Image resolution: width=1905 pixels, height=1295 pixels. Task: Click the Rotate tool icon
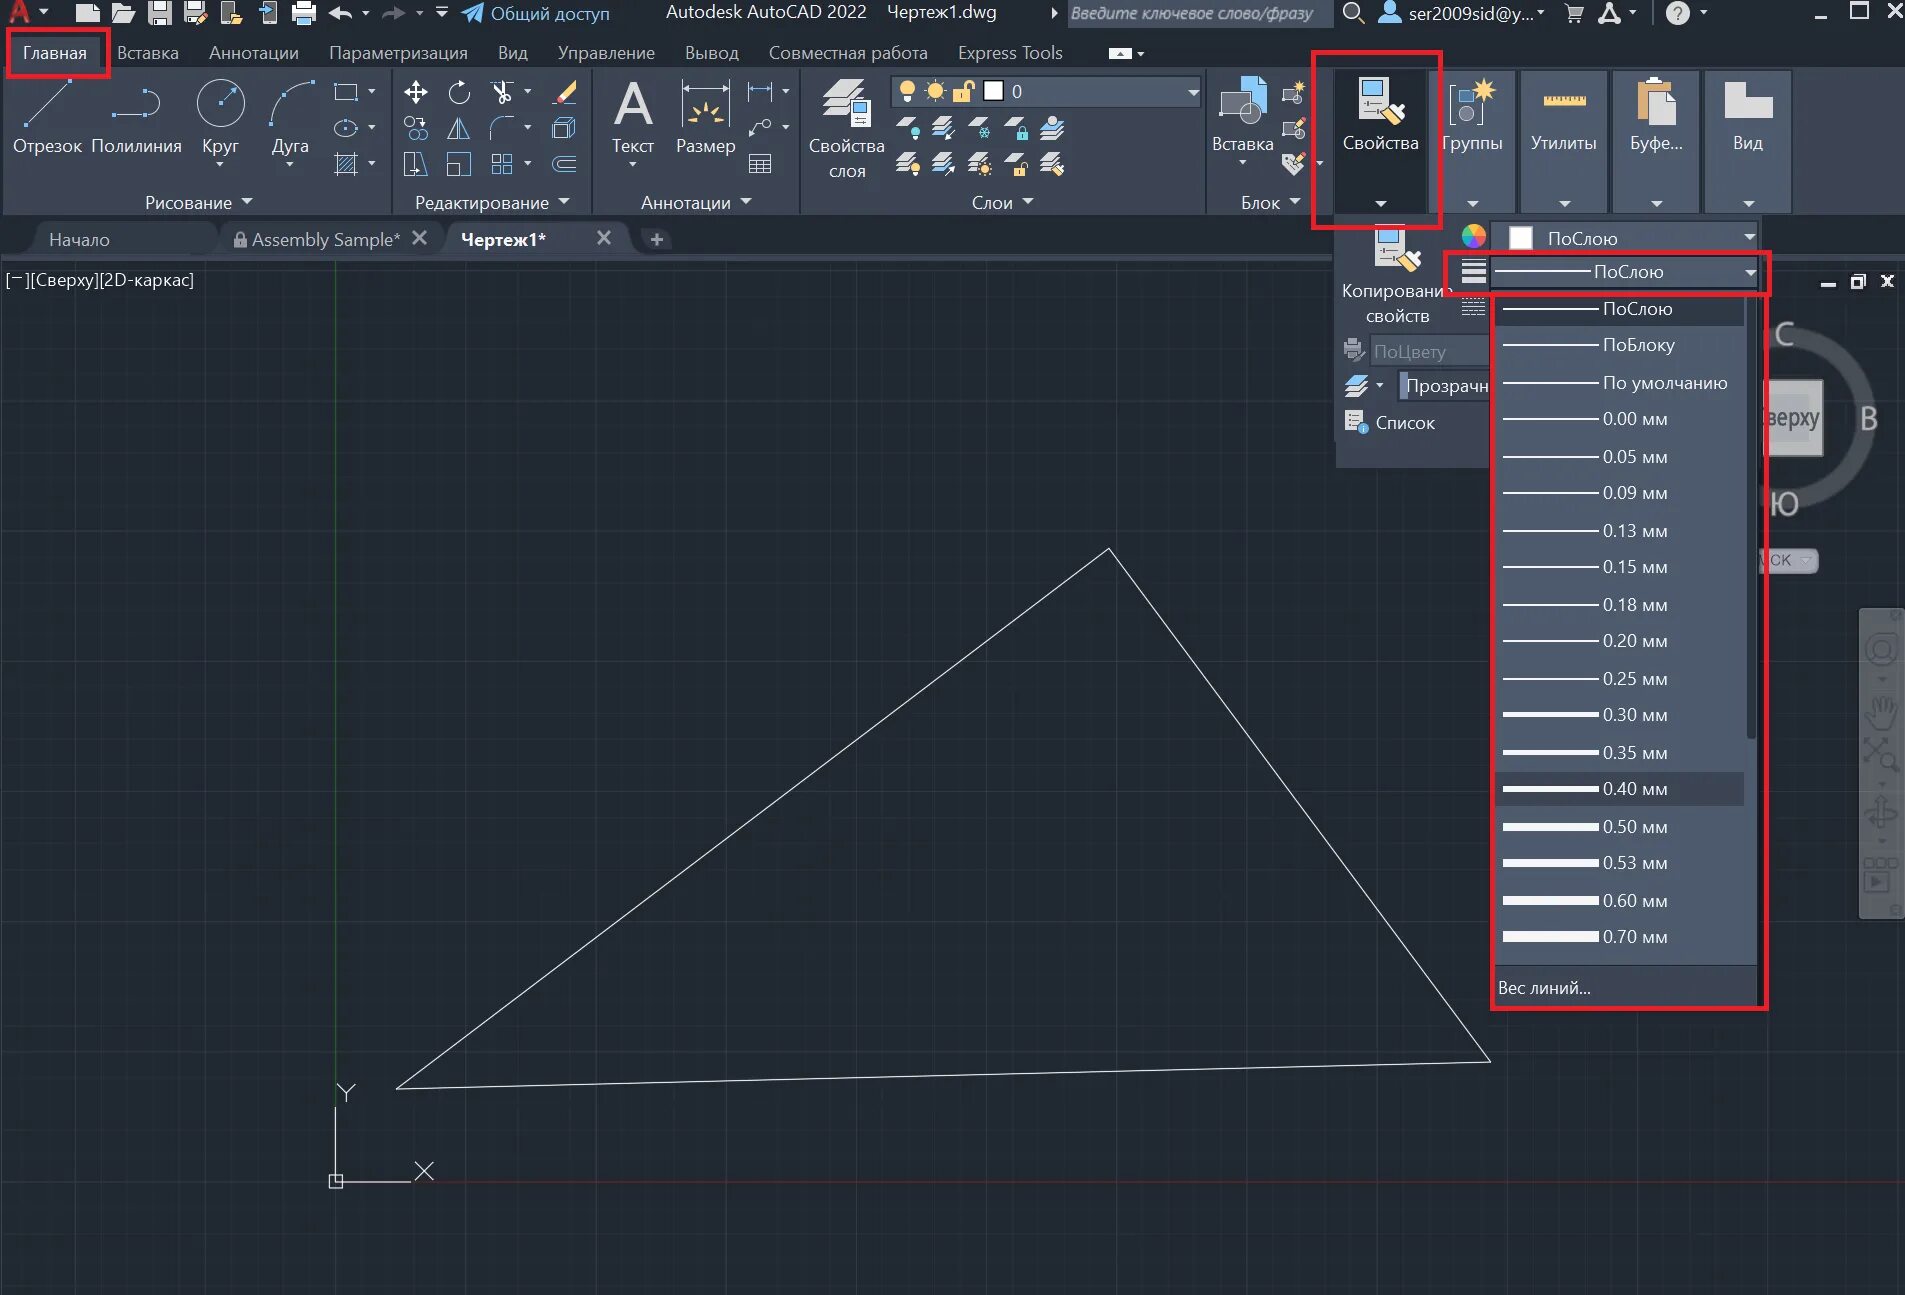[x=459, y=93]
